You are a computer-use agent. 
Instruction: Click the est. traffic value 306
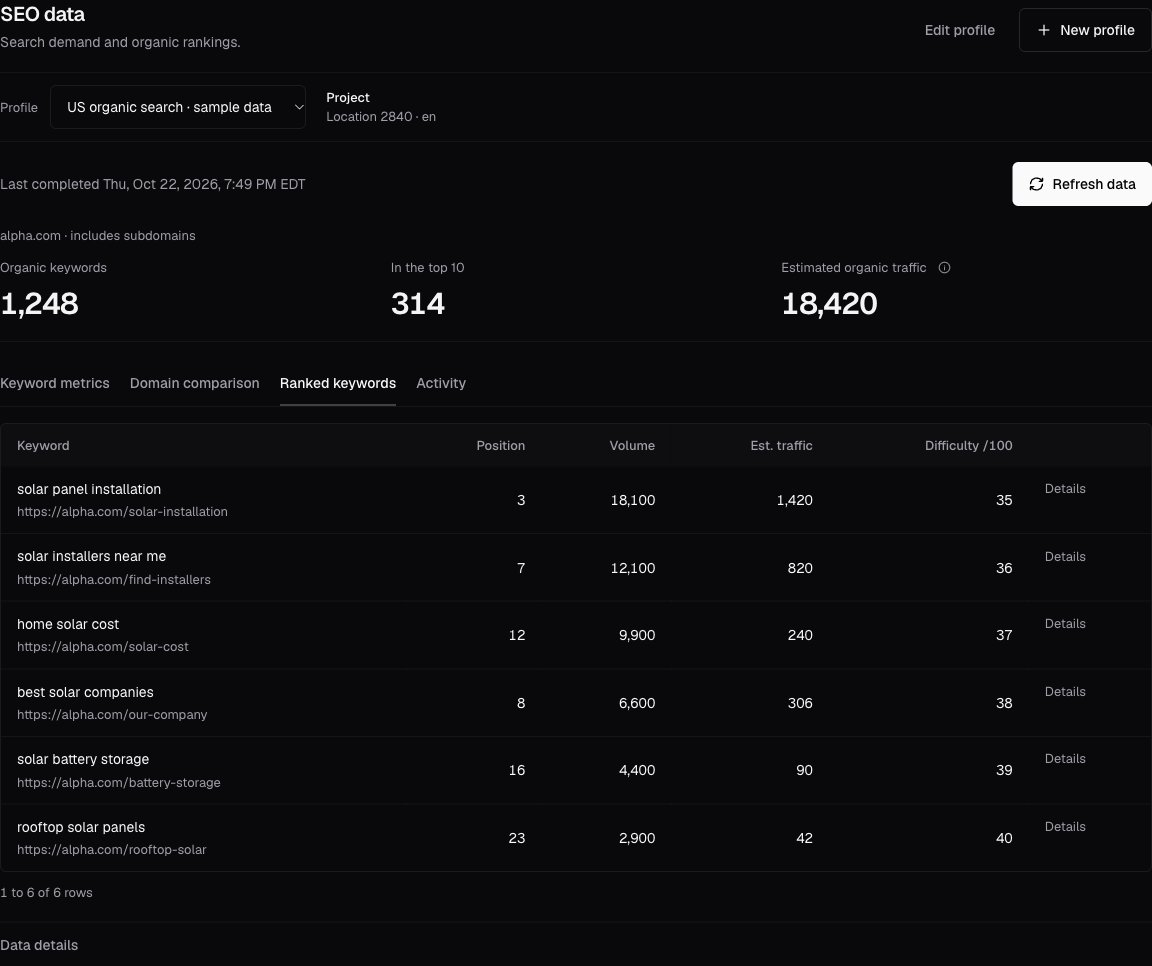tap(800, 704)
